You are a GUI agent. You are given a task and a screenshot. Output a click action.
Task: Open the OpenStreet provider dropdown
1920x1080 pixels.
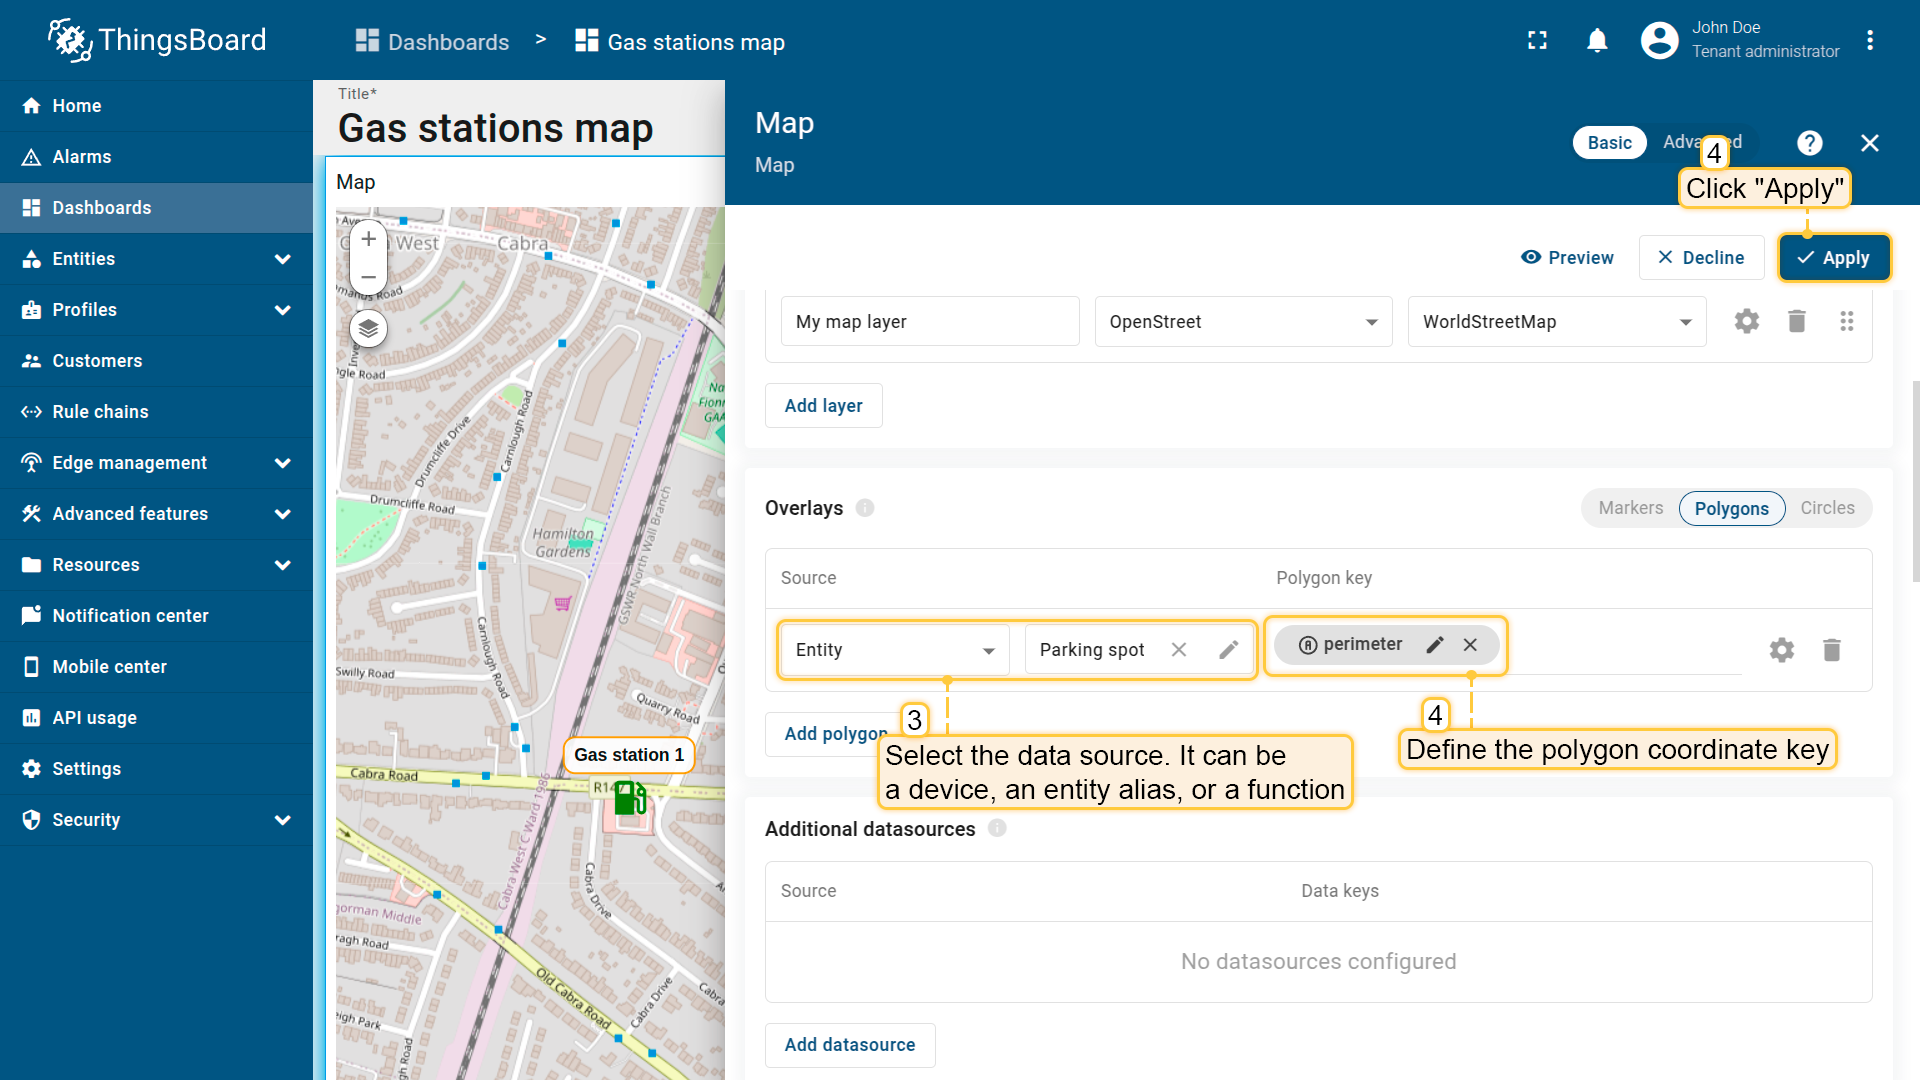[1243, 322]
